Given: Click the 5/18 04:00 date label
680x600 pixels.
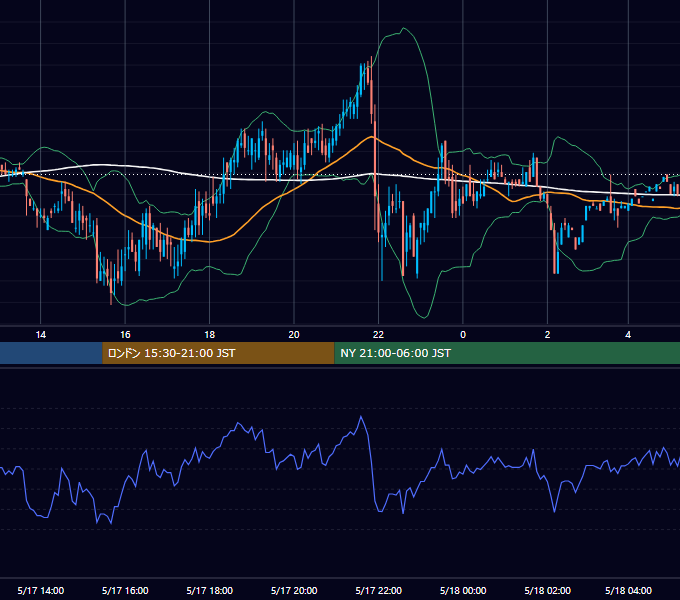Looking at the screenshot, I should tap(628, 590).
